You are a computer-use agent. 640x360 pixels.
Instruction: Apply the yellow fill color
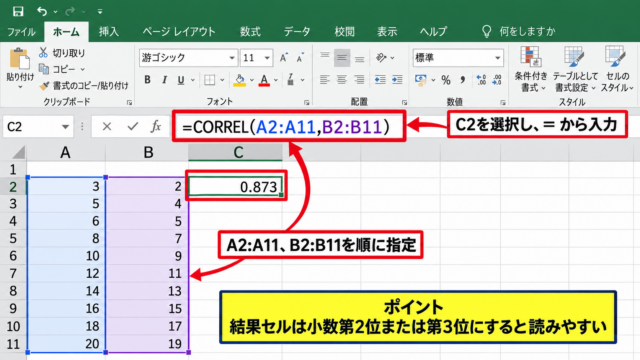240,80
